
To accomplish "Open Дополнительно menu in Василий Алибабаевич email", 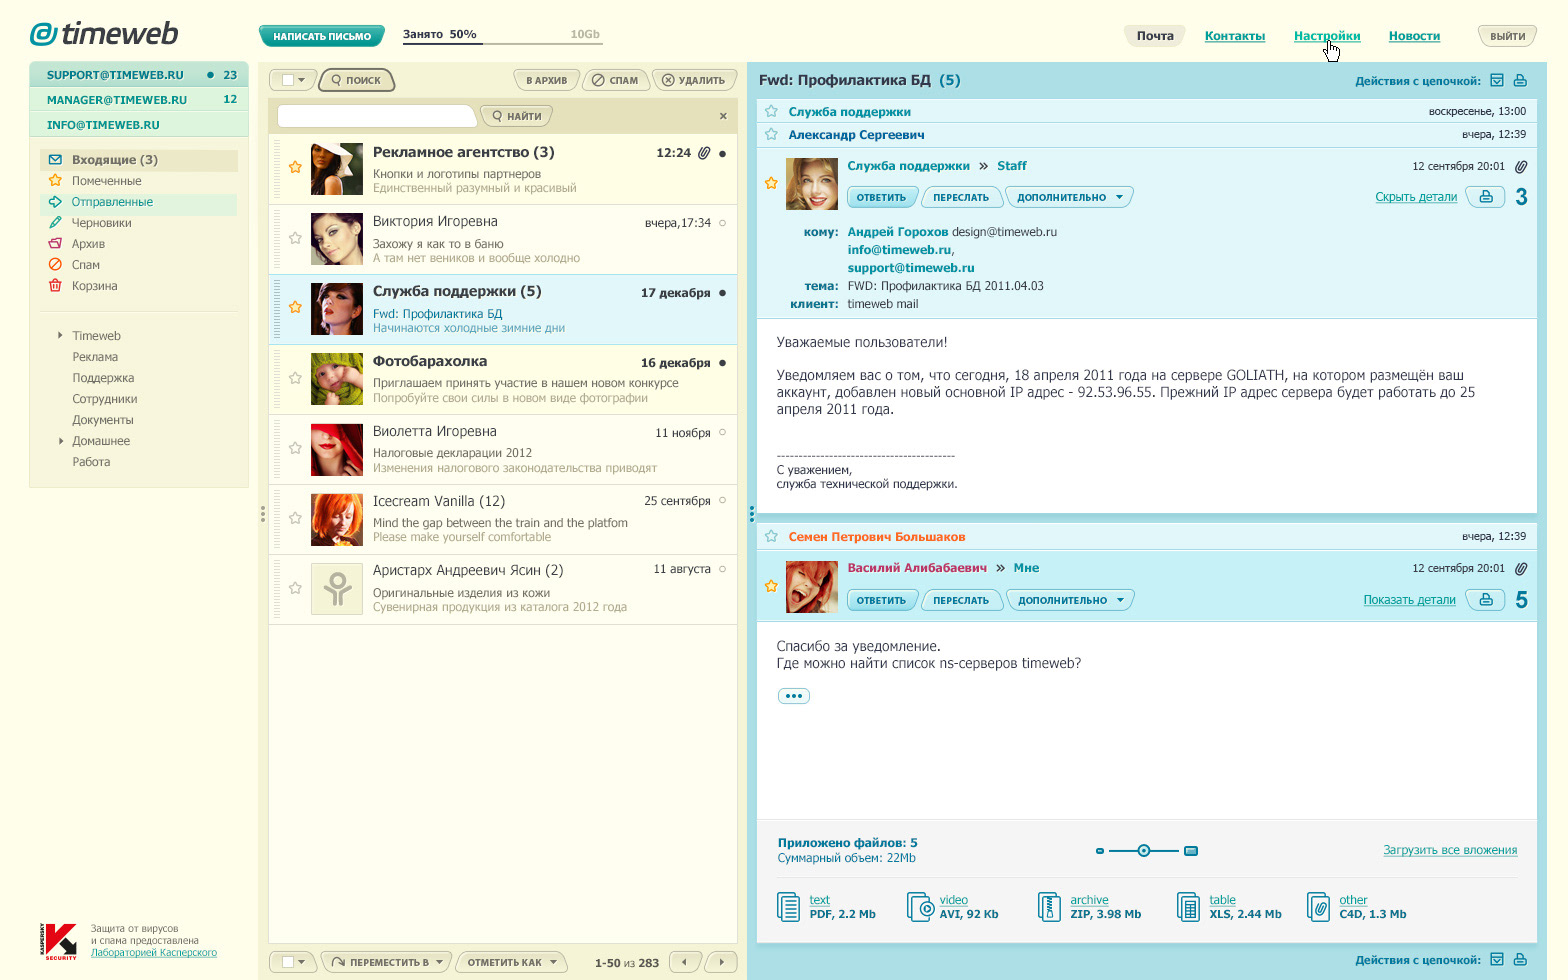I will pyautogui.click(x=1070, y=600).
